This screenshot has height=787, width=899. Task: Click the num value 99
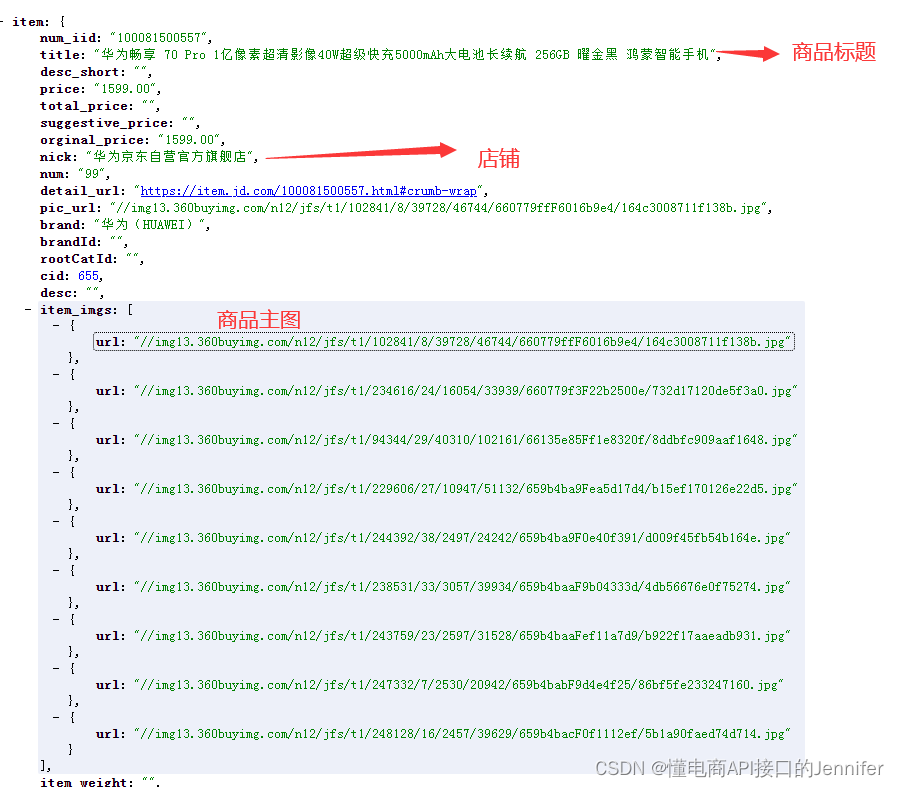pyautogui.click(x=92, y=174)
